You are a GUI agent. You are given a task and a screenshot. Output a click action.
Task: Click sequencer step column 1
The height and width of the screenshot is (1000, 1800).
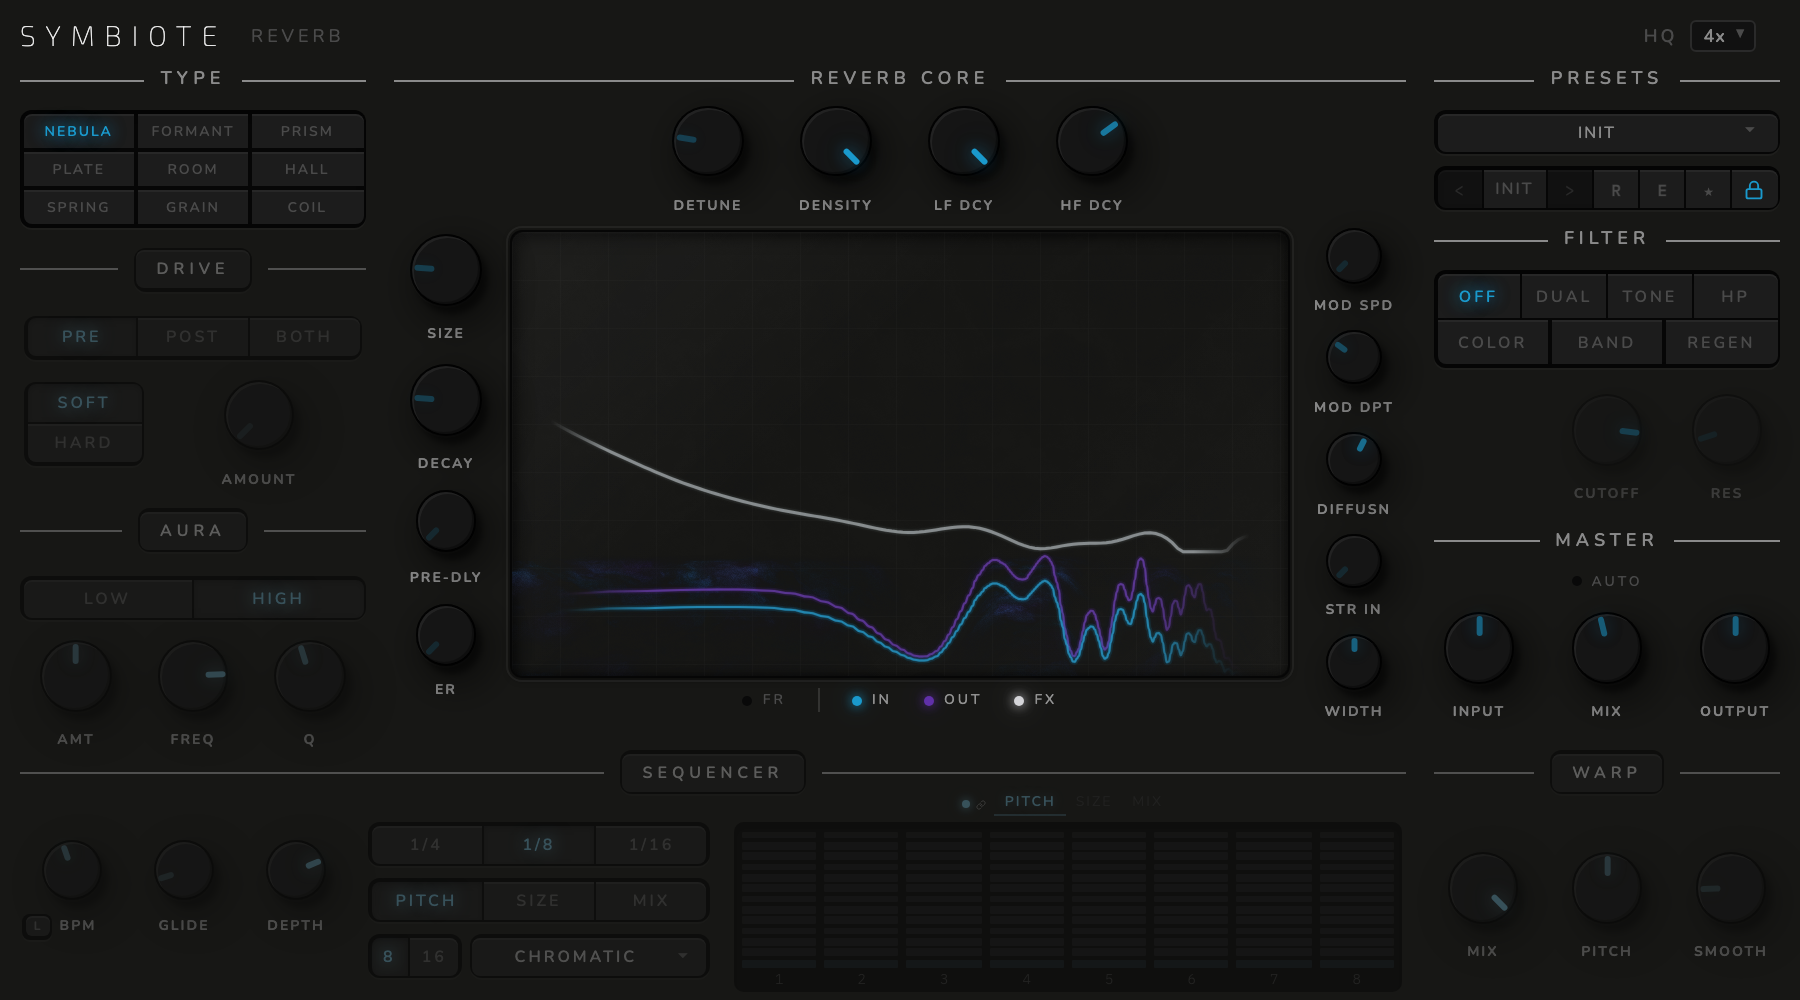click(779, 899)
